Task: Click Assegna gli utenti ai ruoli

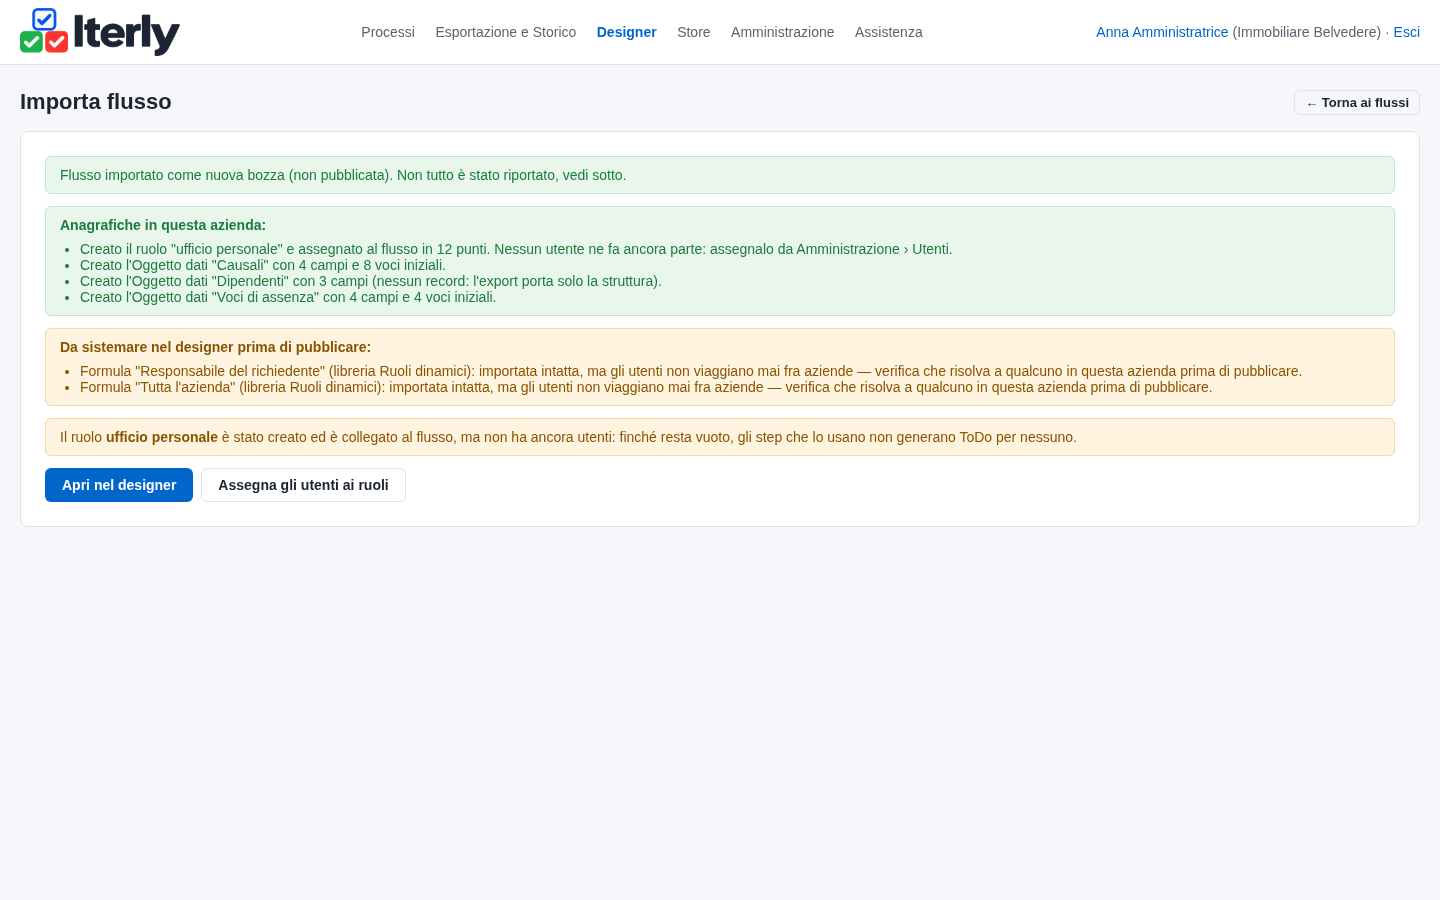Action: [x=303, y=485]
